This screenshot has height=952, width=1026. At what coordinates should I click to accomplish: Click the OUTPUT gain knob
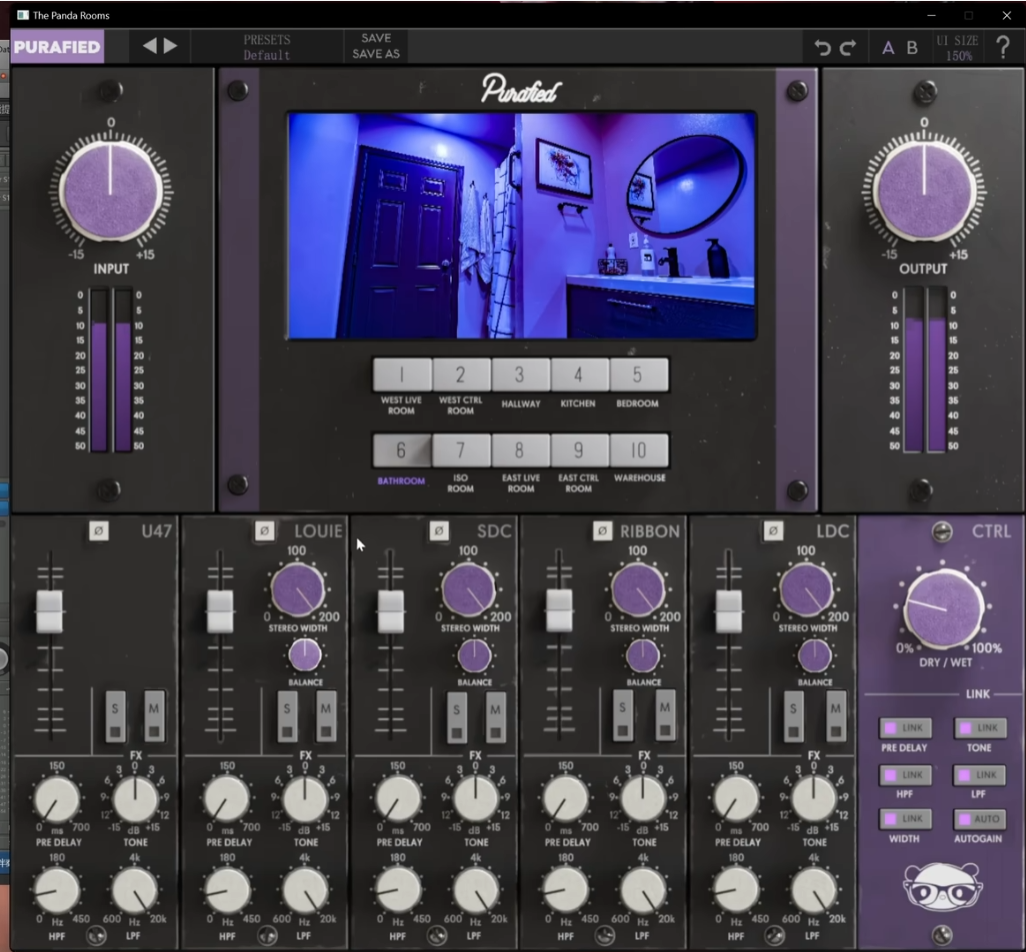[x=924, y=192]
